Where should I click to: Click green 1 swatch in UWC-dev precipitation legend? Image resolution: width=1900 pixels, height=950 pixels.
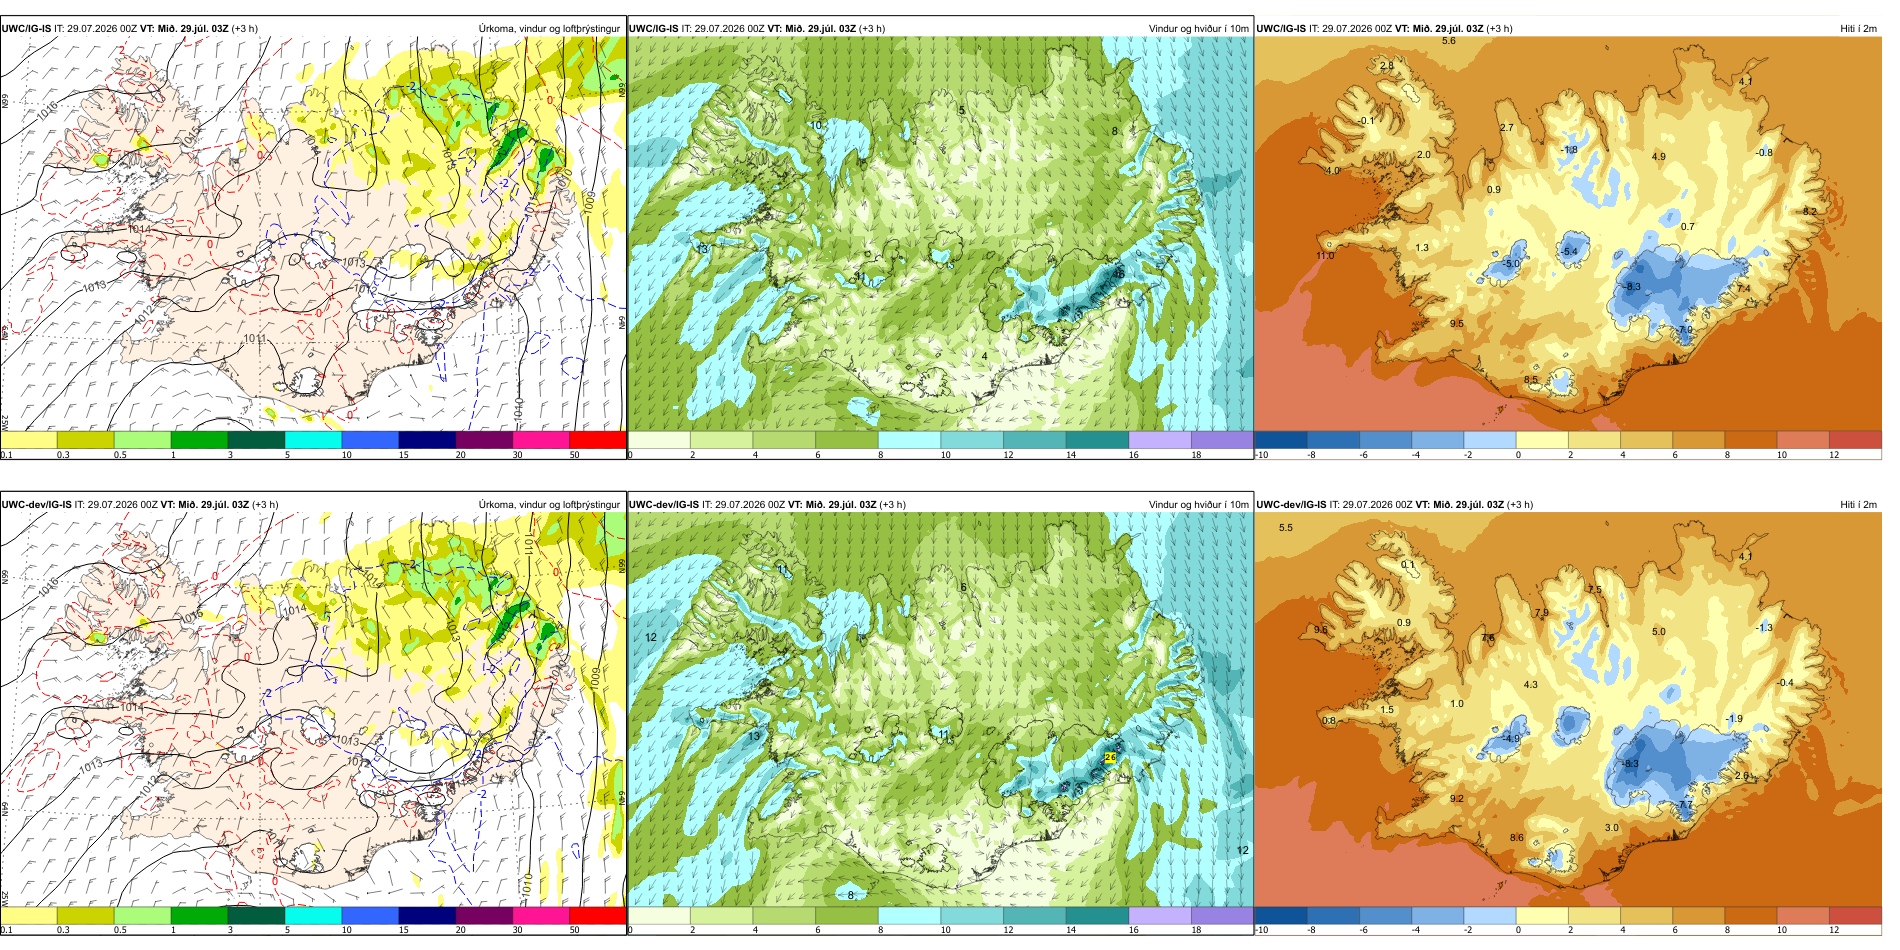pyautogui.click(x=199, y=915)
